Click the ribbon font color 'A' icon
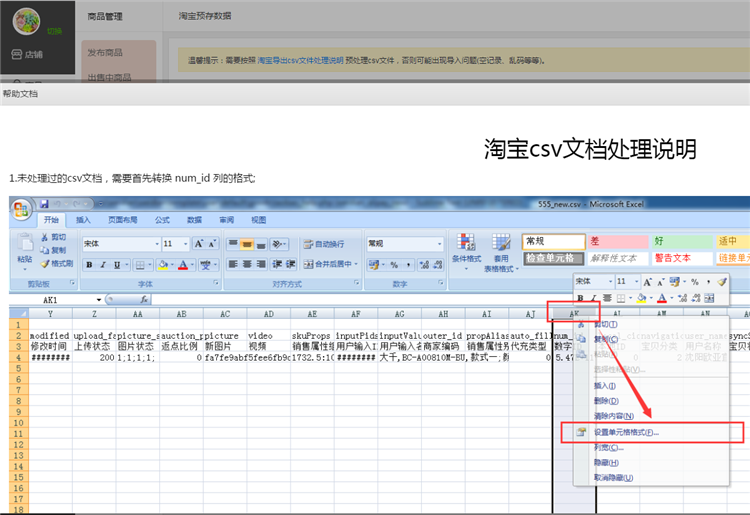The width and height of the screenshot is (750, 515). tap(182, 265)
